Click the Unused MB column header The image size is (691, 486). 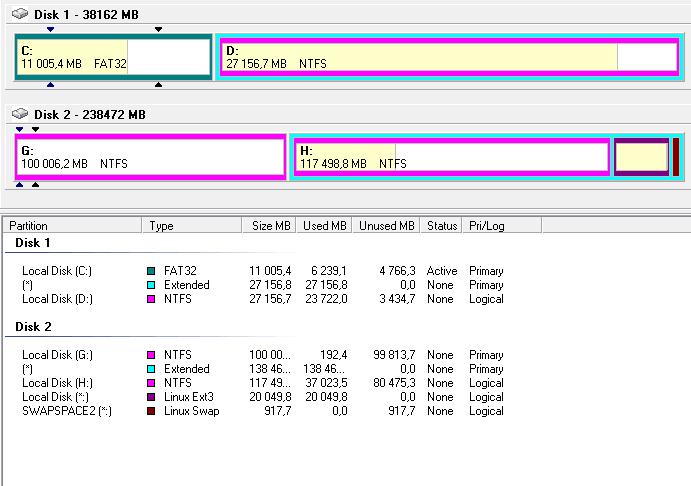(x=386, y=226)
